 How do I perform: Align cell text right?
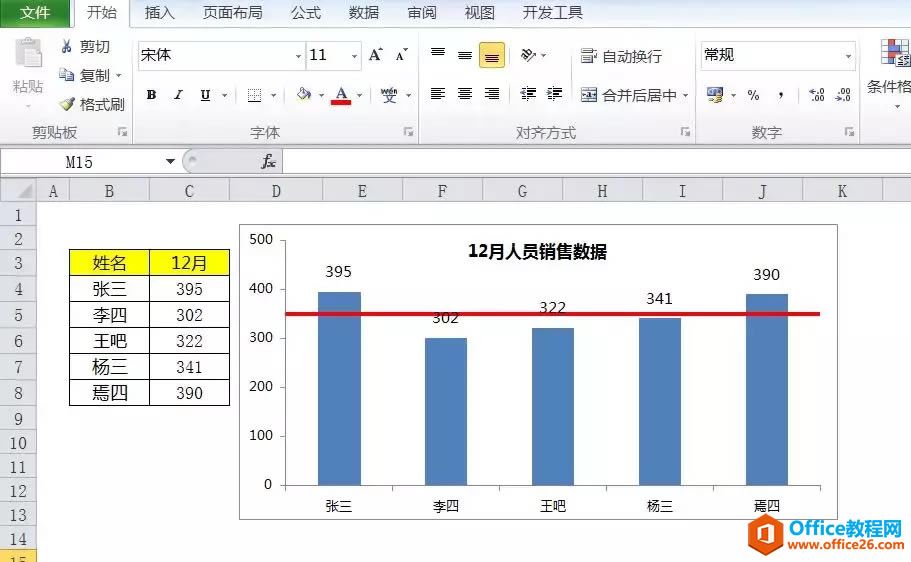tap(492, 94)
